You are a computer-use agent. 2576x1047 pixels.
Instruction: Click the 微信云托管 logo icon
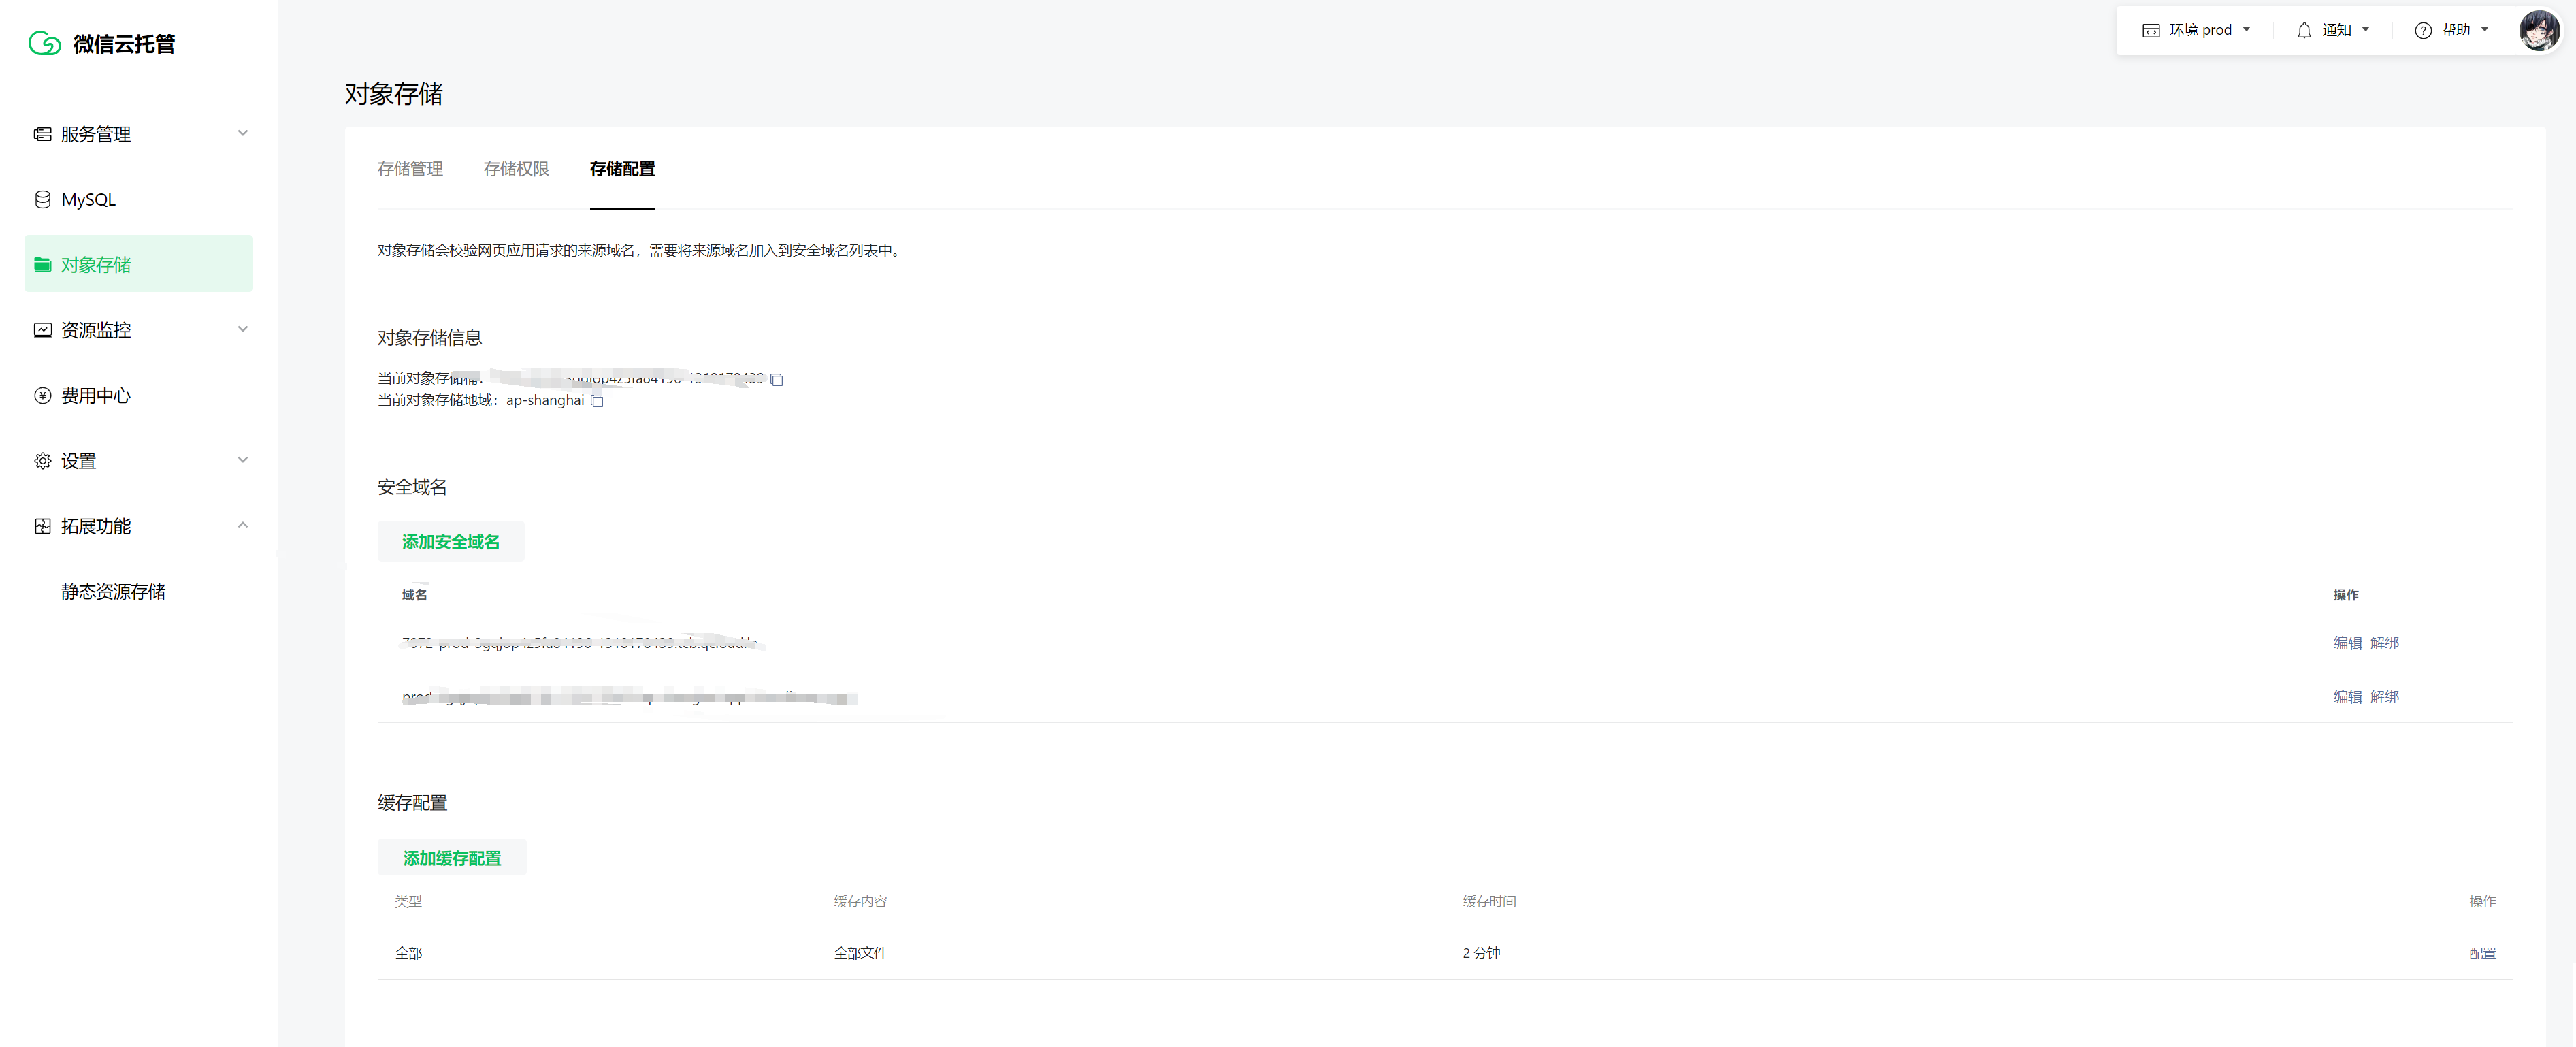(x=45, y=43)
